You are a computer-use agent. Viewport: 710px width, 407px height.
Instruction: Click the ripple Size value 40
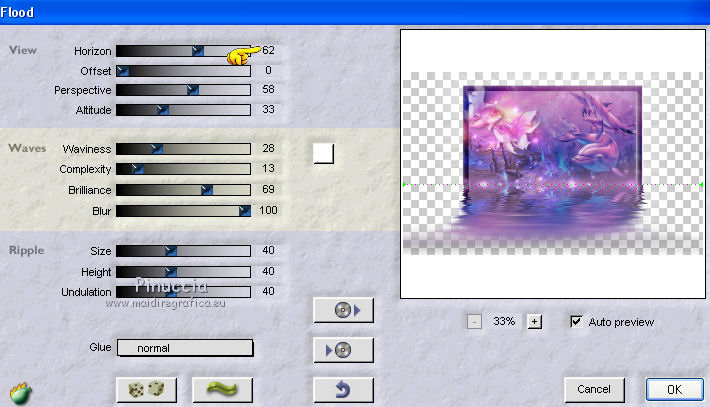point(268,250)
